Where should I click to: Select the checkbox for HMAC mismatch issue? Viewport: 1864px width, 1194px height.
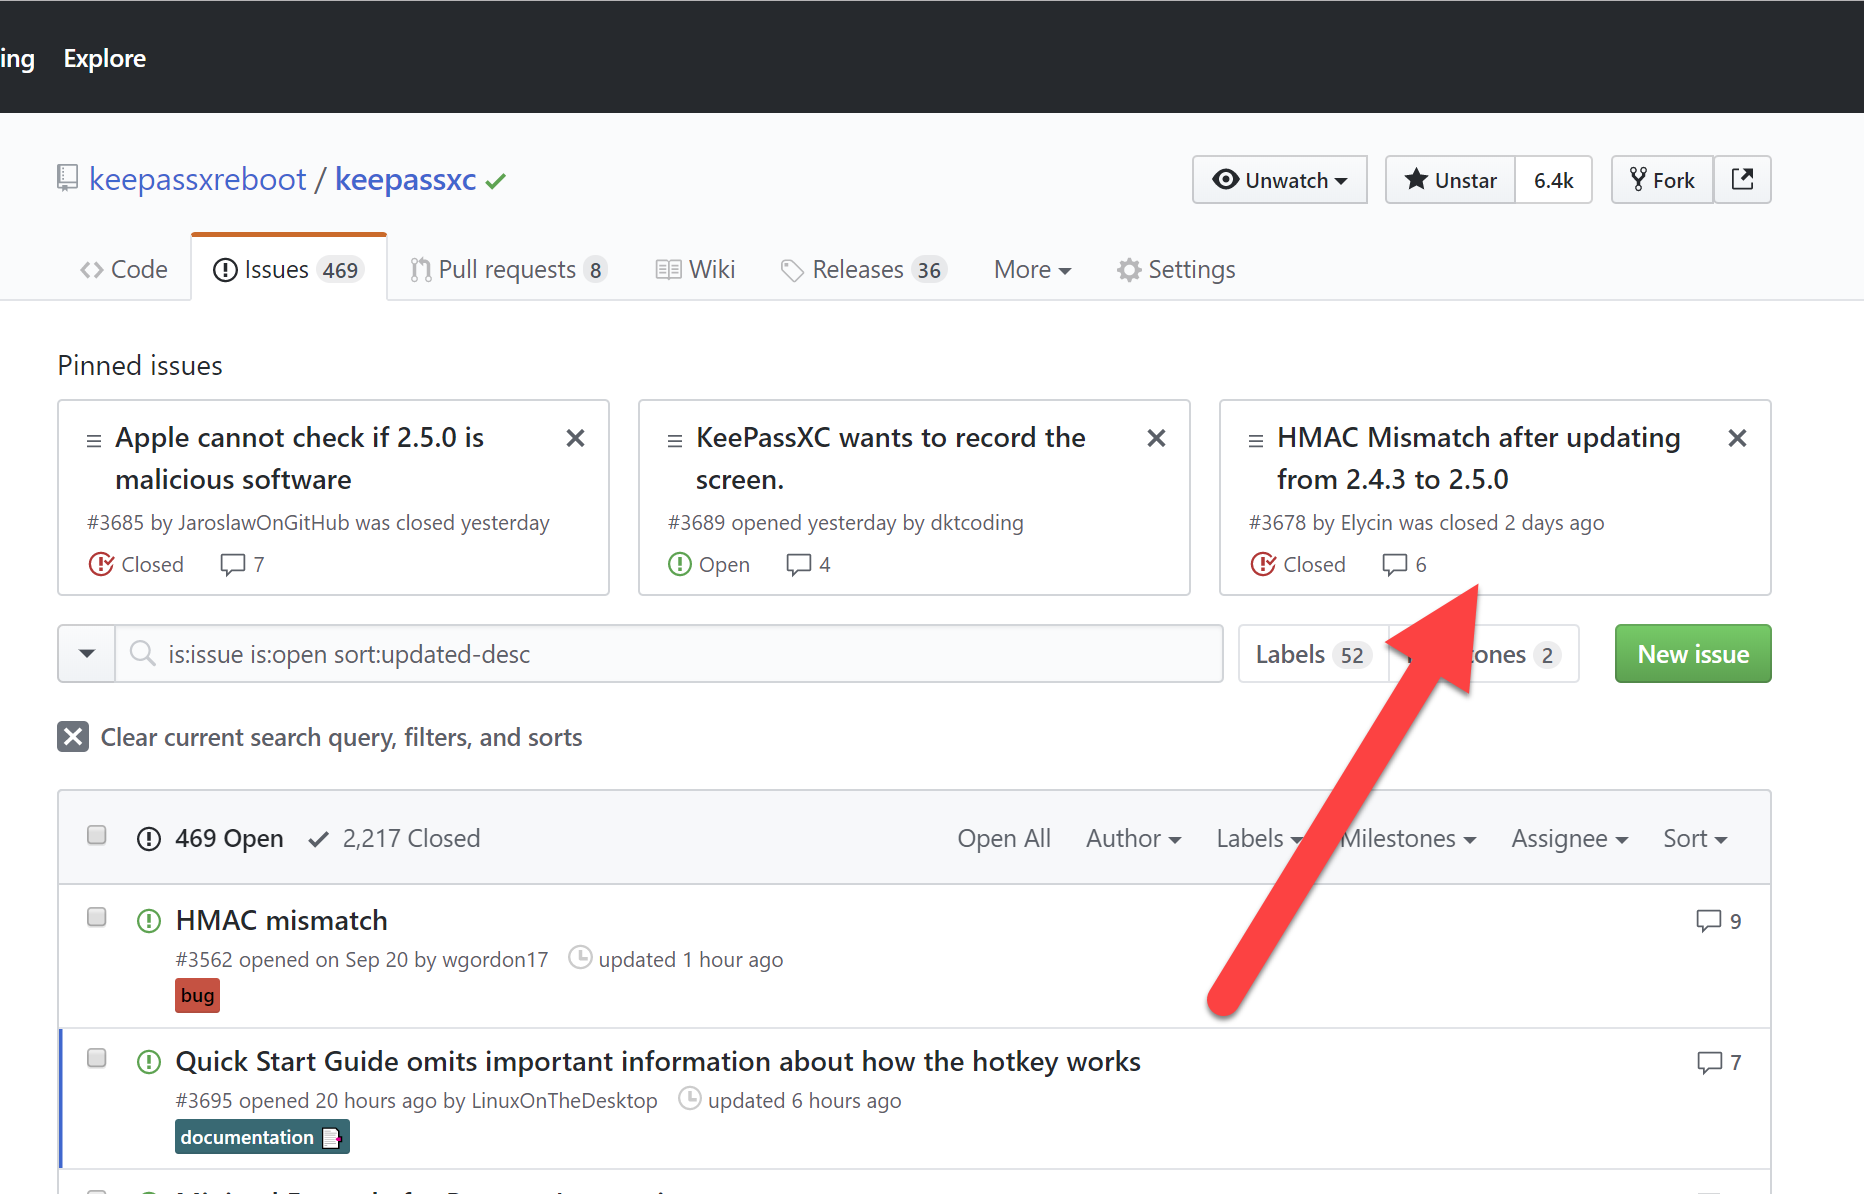96,916
